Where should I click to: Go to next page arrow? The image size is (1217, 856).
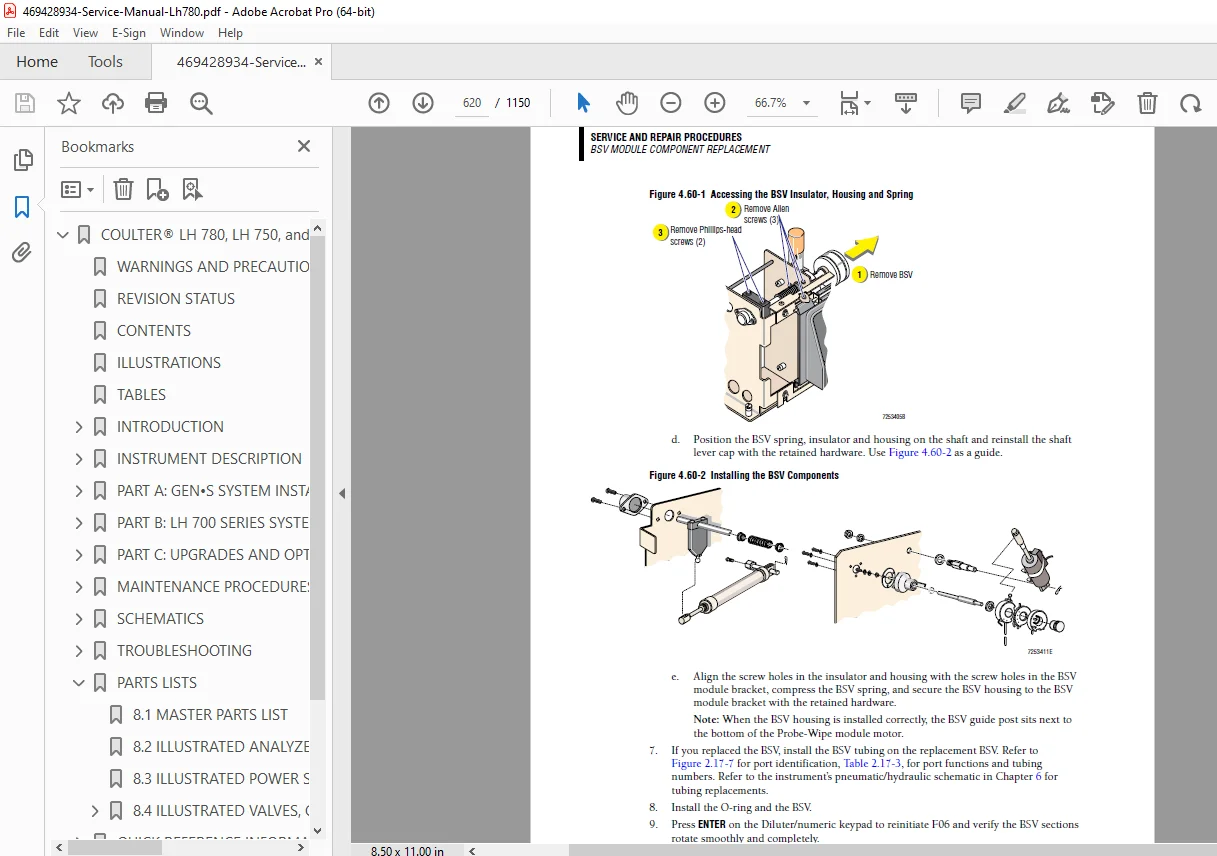tap(423, 103)
